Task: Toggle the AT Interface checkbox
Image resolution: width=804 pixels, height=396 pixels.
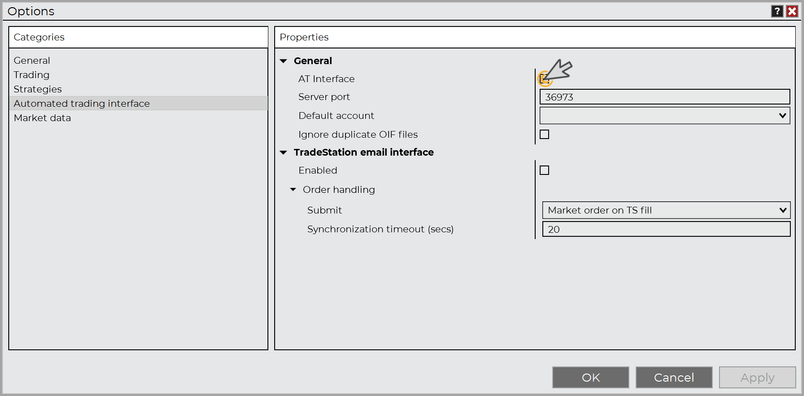Action: (545, 79)
